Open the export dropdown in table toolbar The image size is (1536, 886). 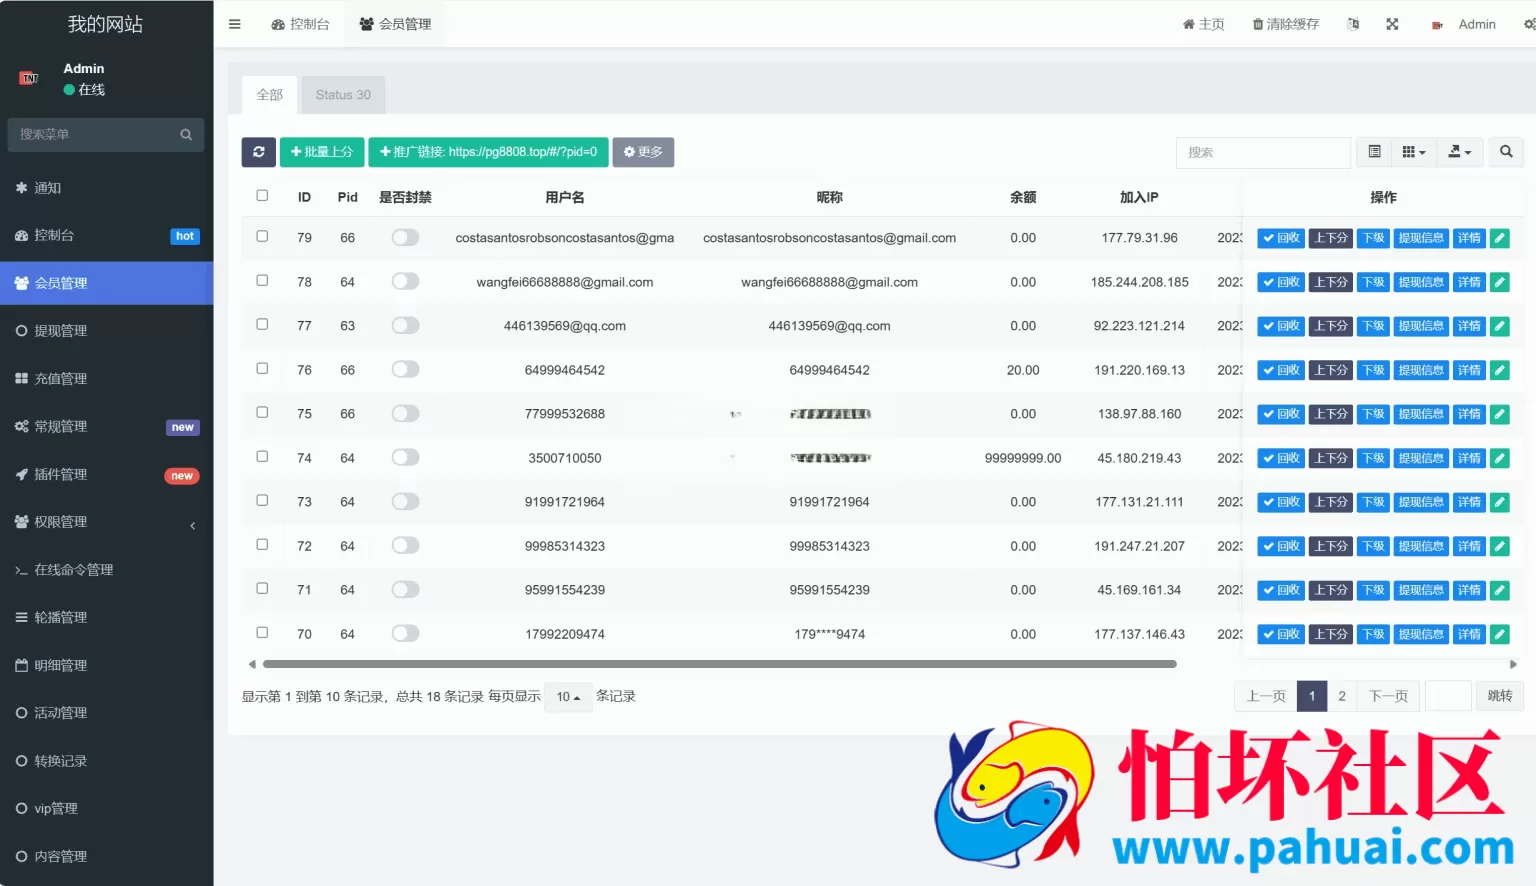pyautogui.click(x=1460, y=152)
